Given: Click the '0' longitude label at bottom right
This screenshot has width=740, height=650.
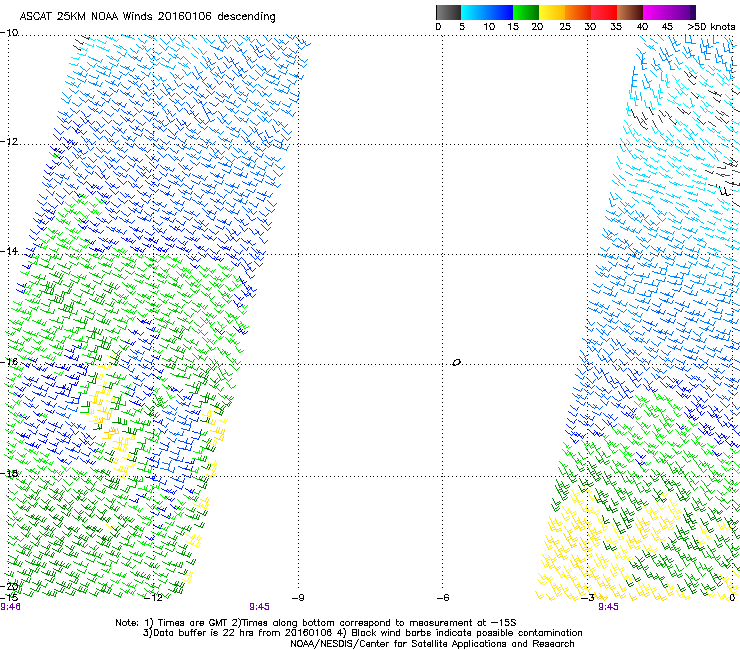Looking at the screenshot, I should (x=732, y=598).
